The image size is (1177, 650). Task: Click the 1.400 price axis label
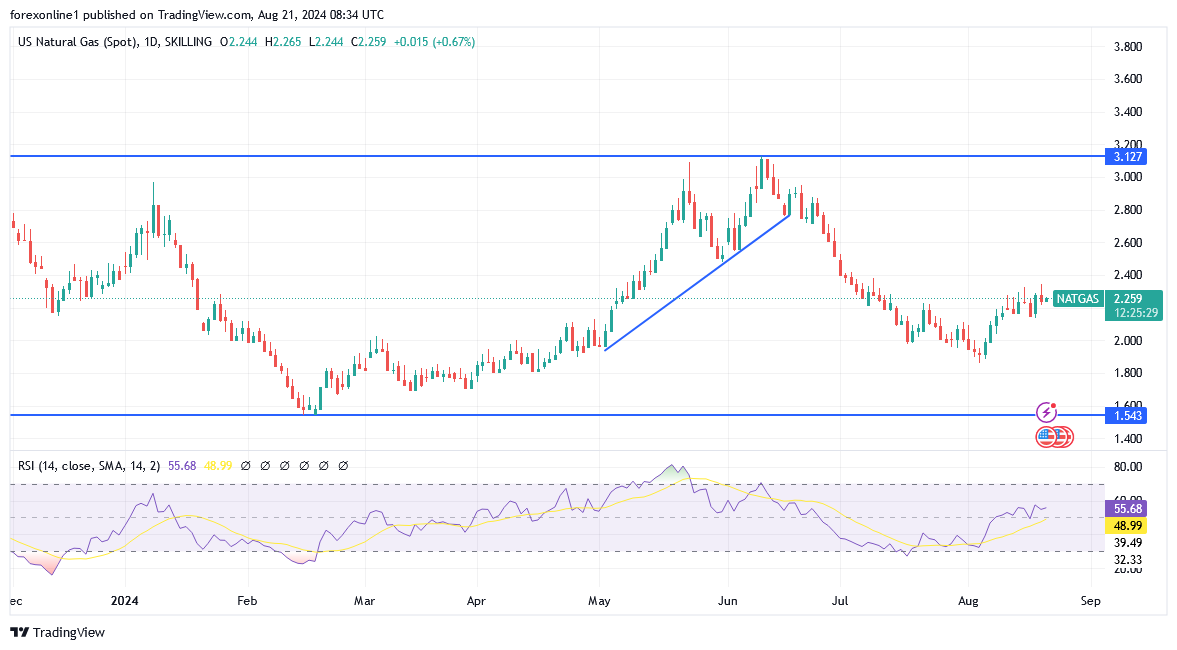pyautogui.click(x=1127, y=438)
